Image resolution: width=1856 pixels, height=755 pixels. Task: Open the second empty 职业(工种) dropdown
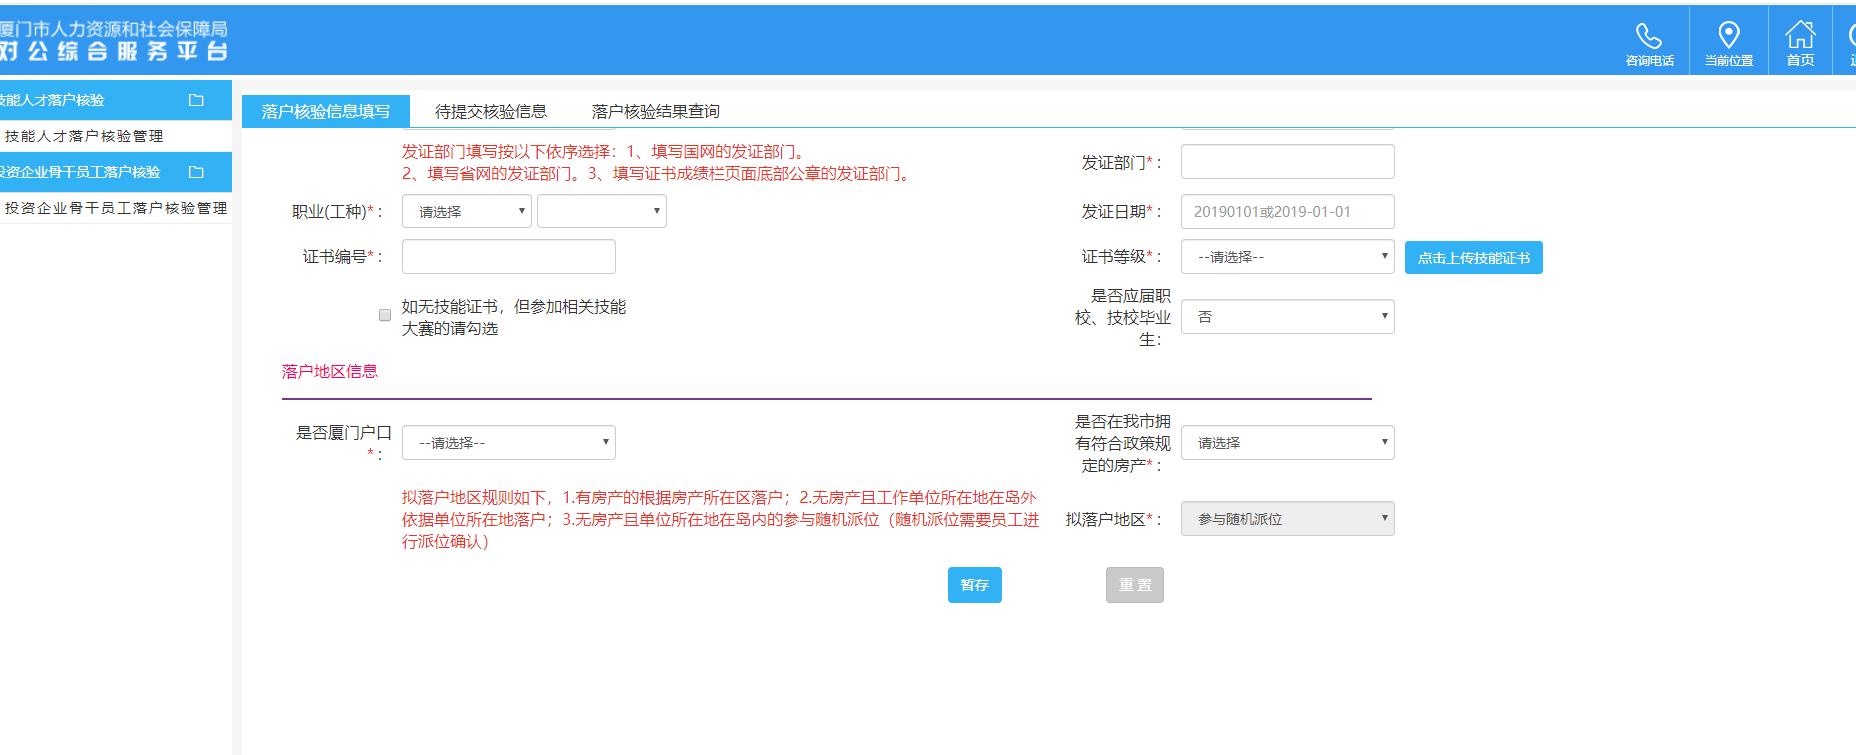pyautogui.click(x=602, y=211)
